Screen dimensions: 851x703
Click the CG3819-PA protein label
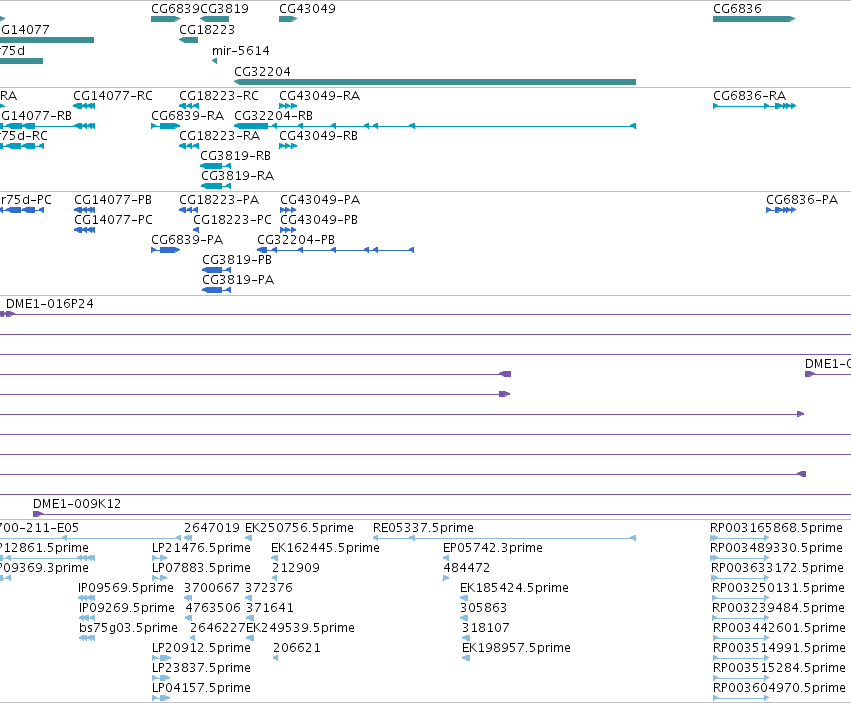[x=238, y=280]
